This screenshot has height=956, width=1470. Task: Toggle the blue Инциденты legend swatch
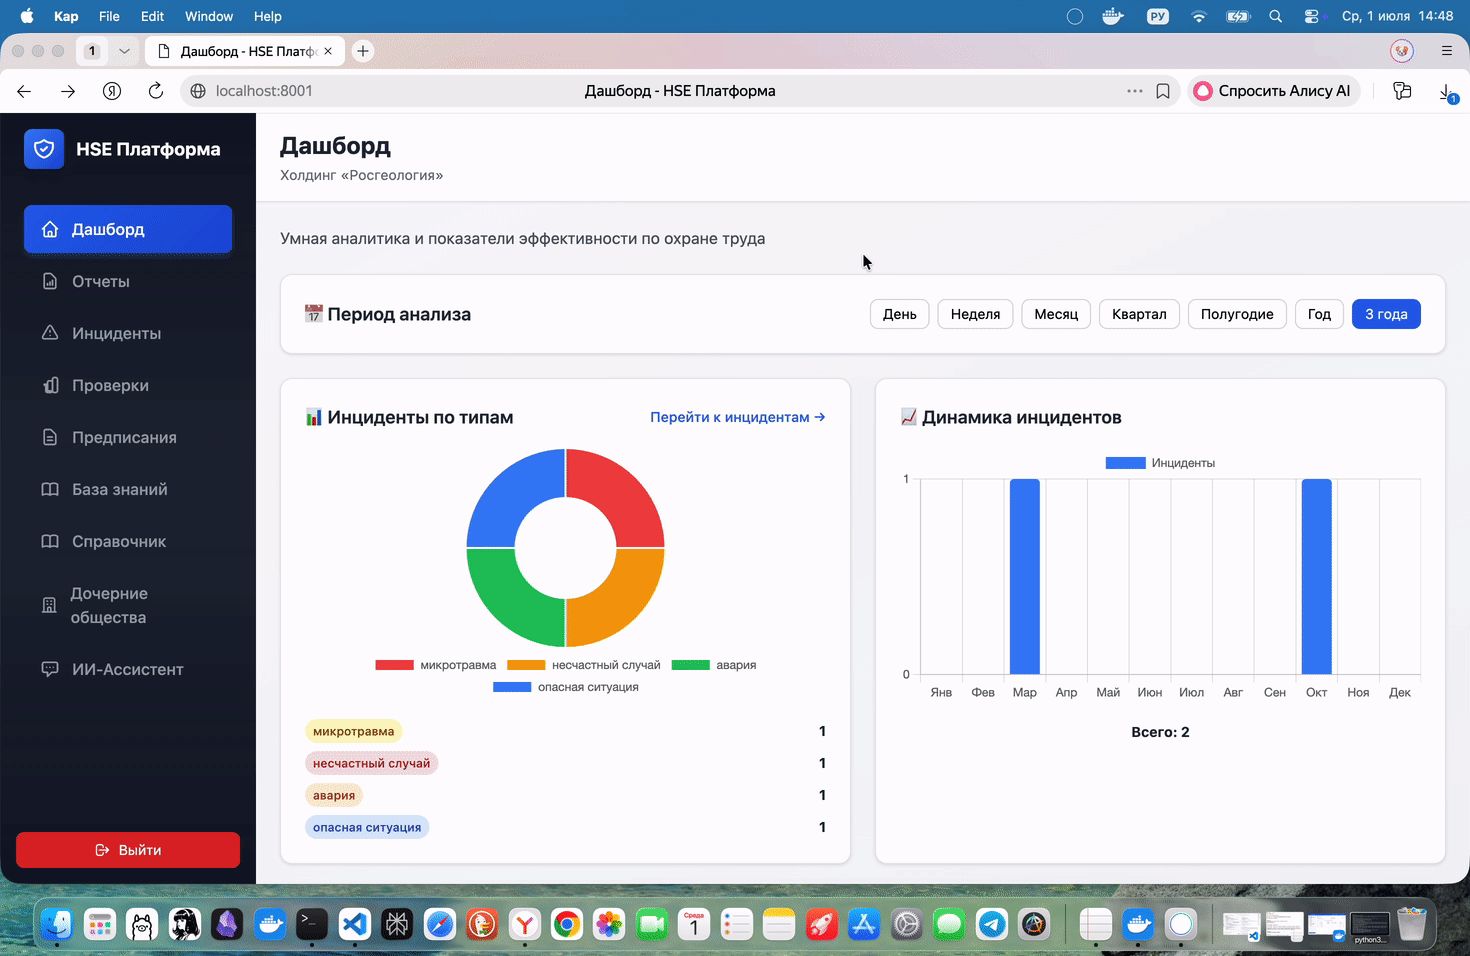point(1125,463)
